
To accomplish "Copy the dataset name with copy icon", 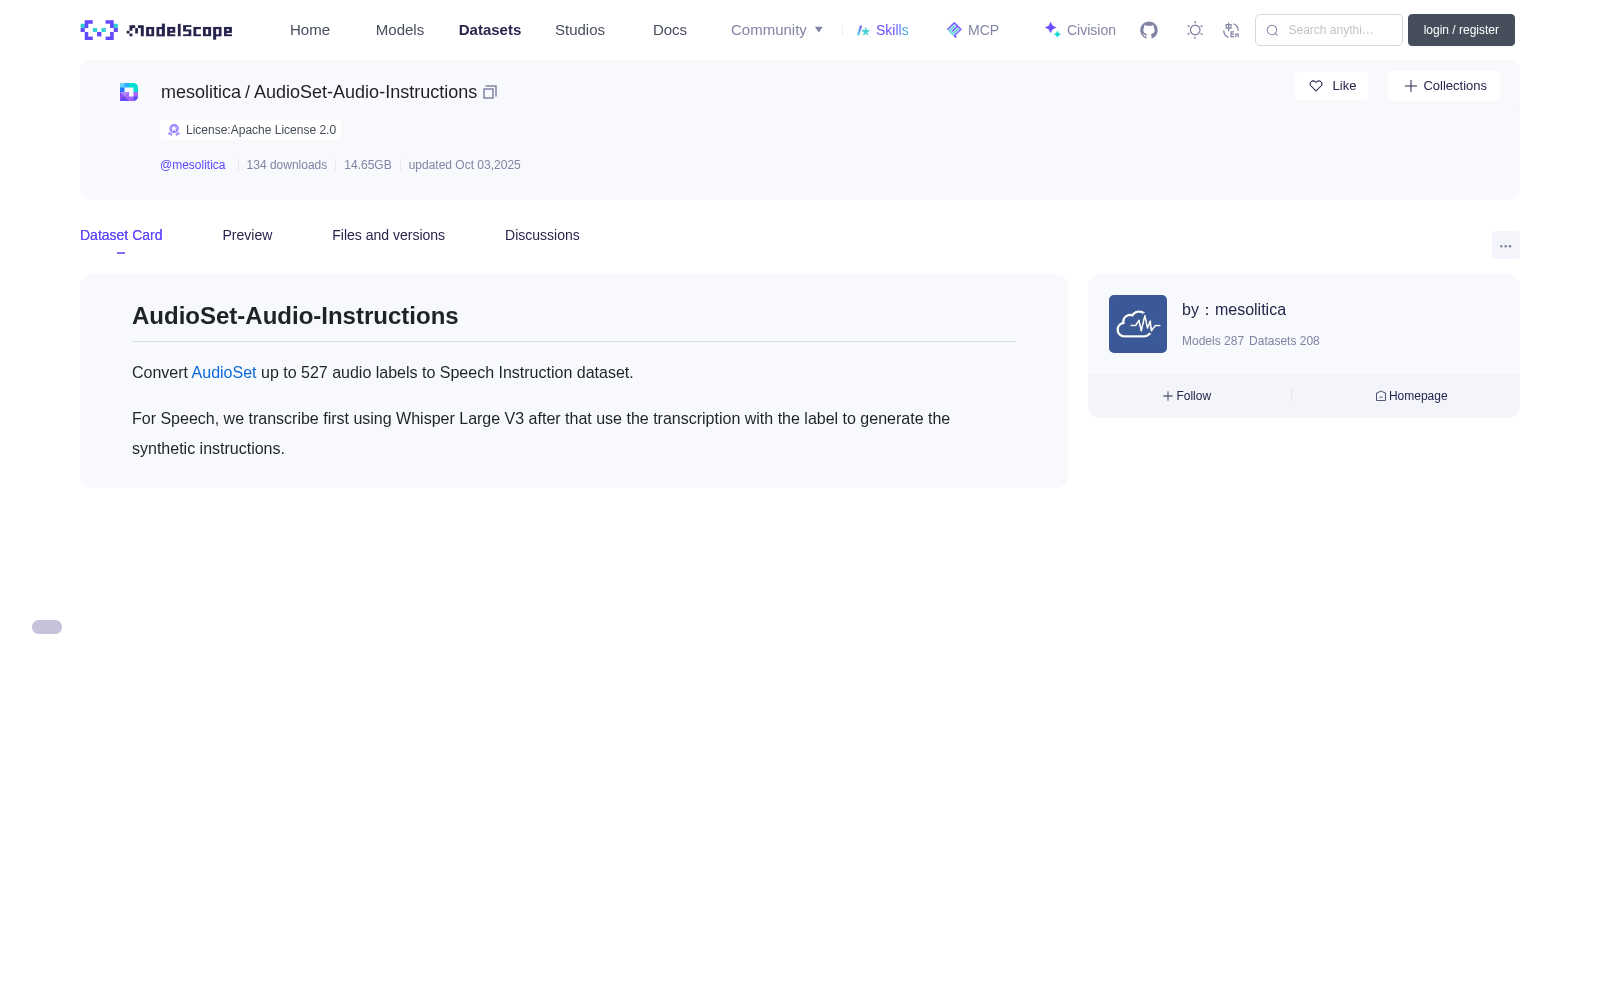I will pyautogui.click(x=490, y=92).
